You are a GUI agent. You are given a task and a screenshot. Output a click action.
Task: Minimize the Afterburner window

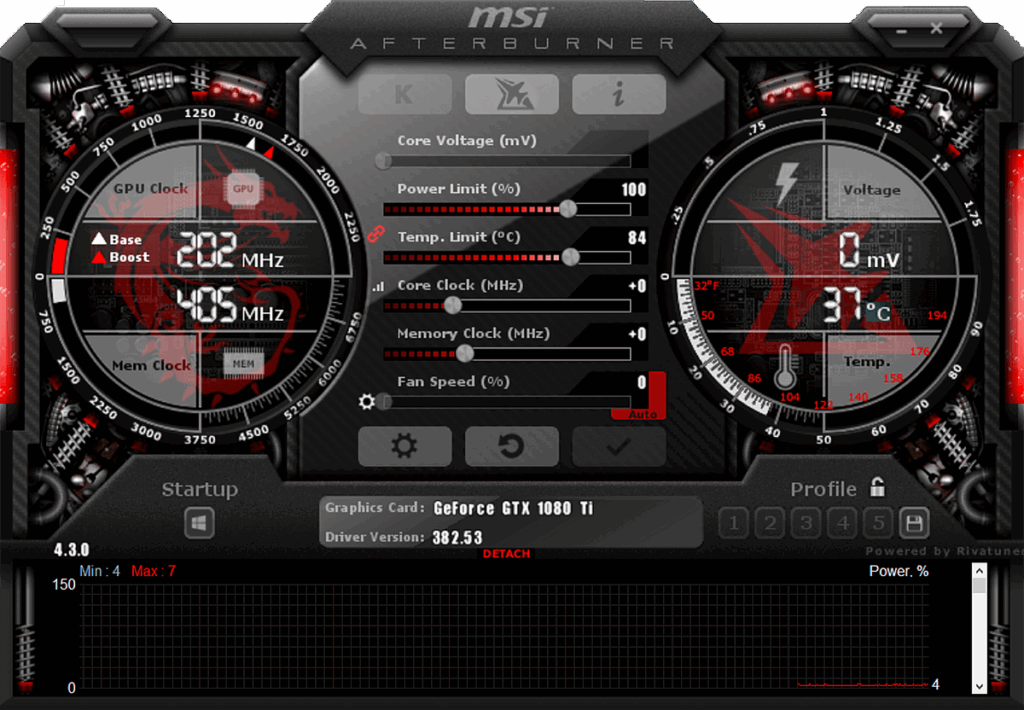pos(902,31)
